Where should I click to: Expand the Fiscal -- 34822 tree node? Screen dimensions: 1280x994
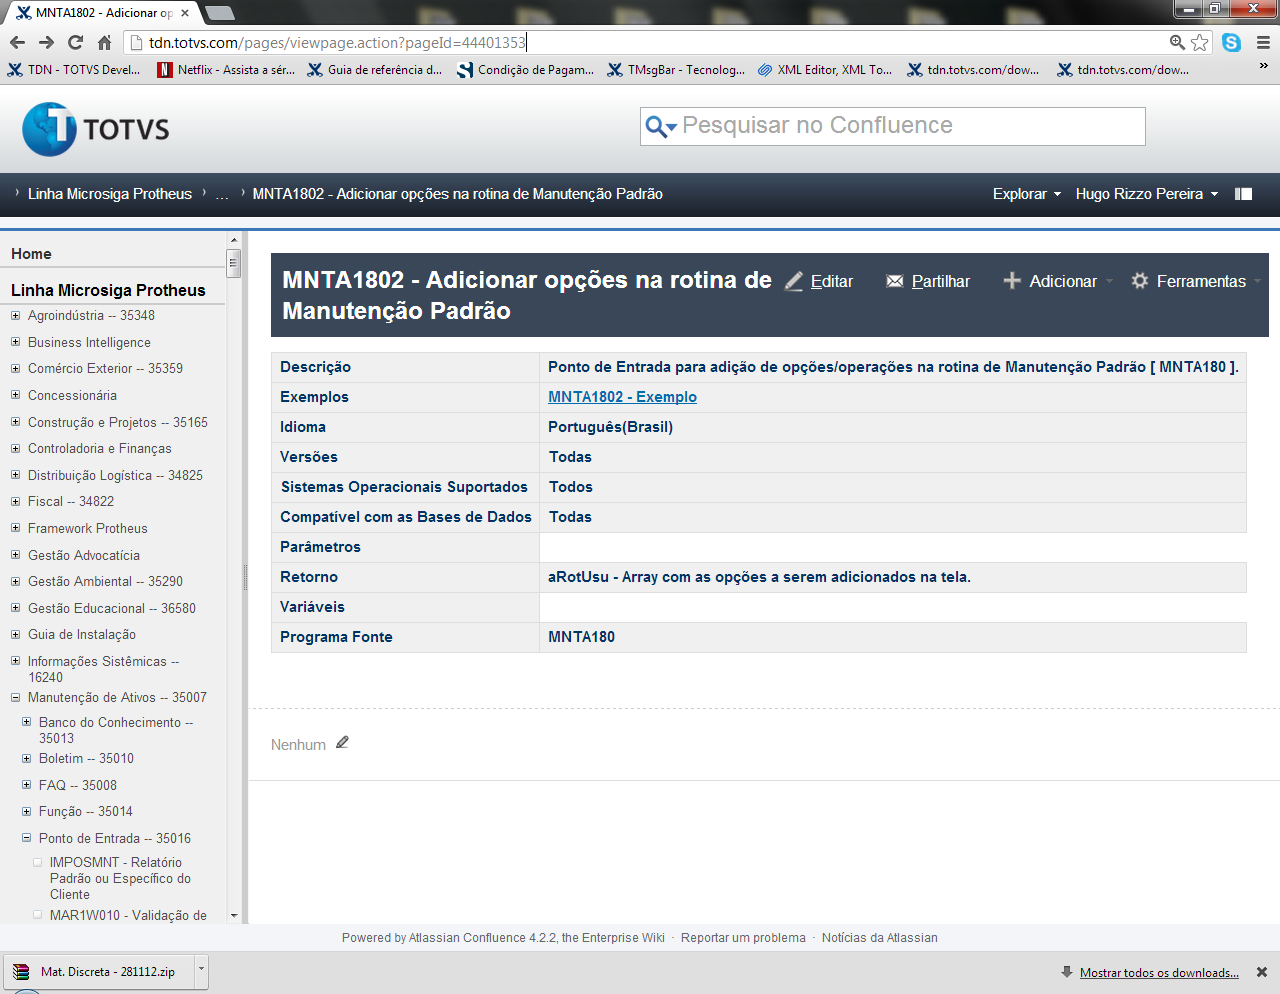pos(15,501)
